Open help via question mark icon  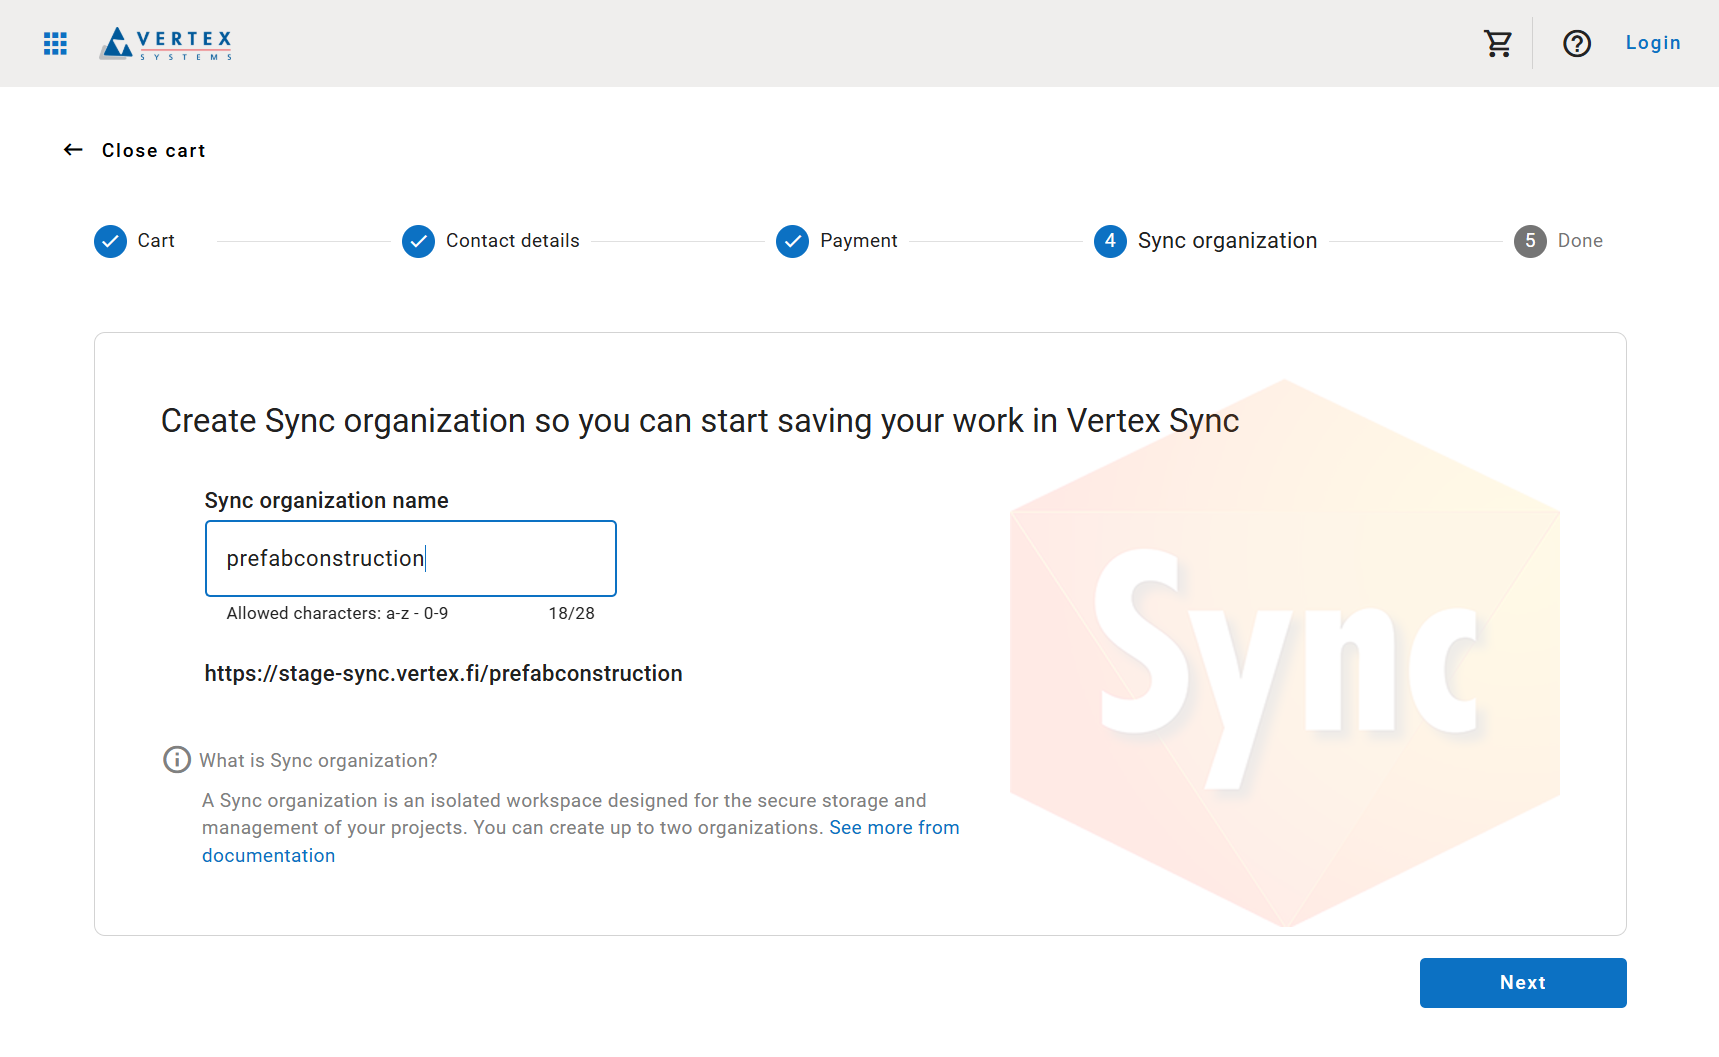click(1577, 43)
